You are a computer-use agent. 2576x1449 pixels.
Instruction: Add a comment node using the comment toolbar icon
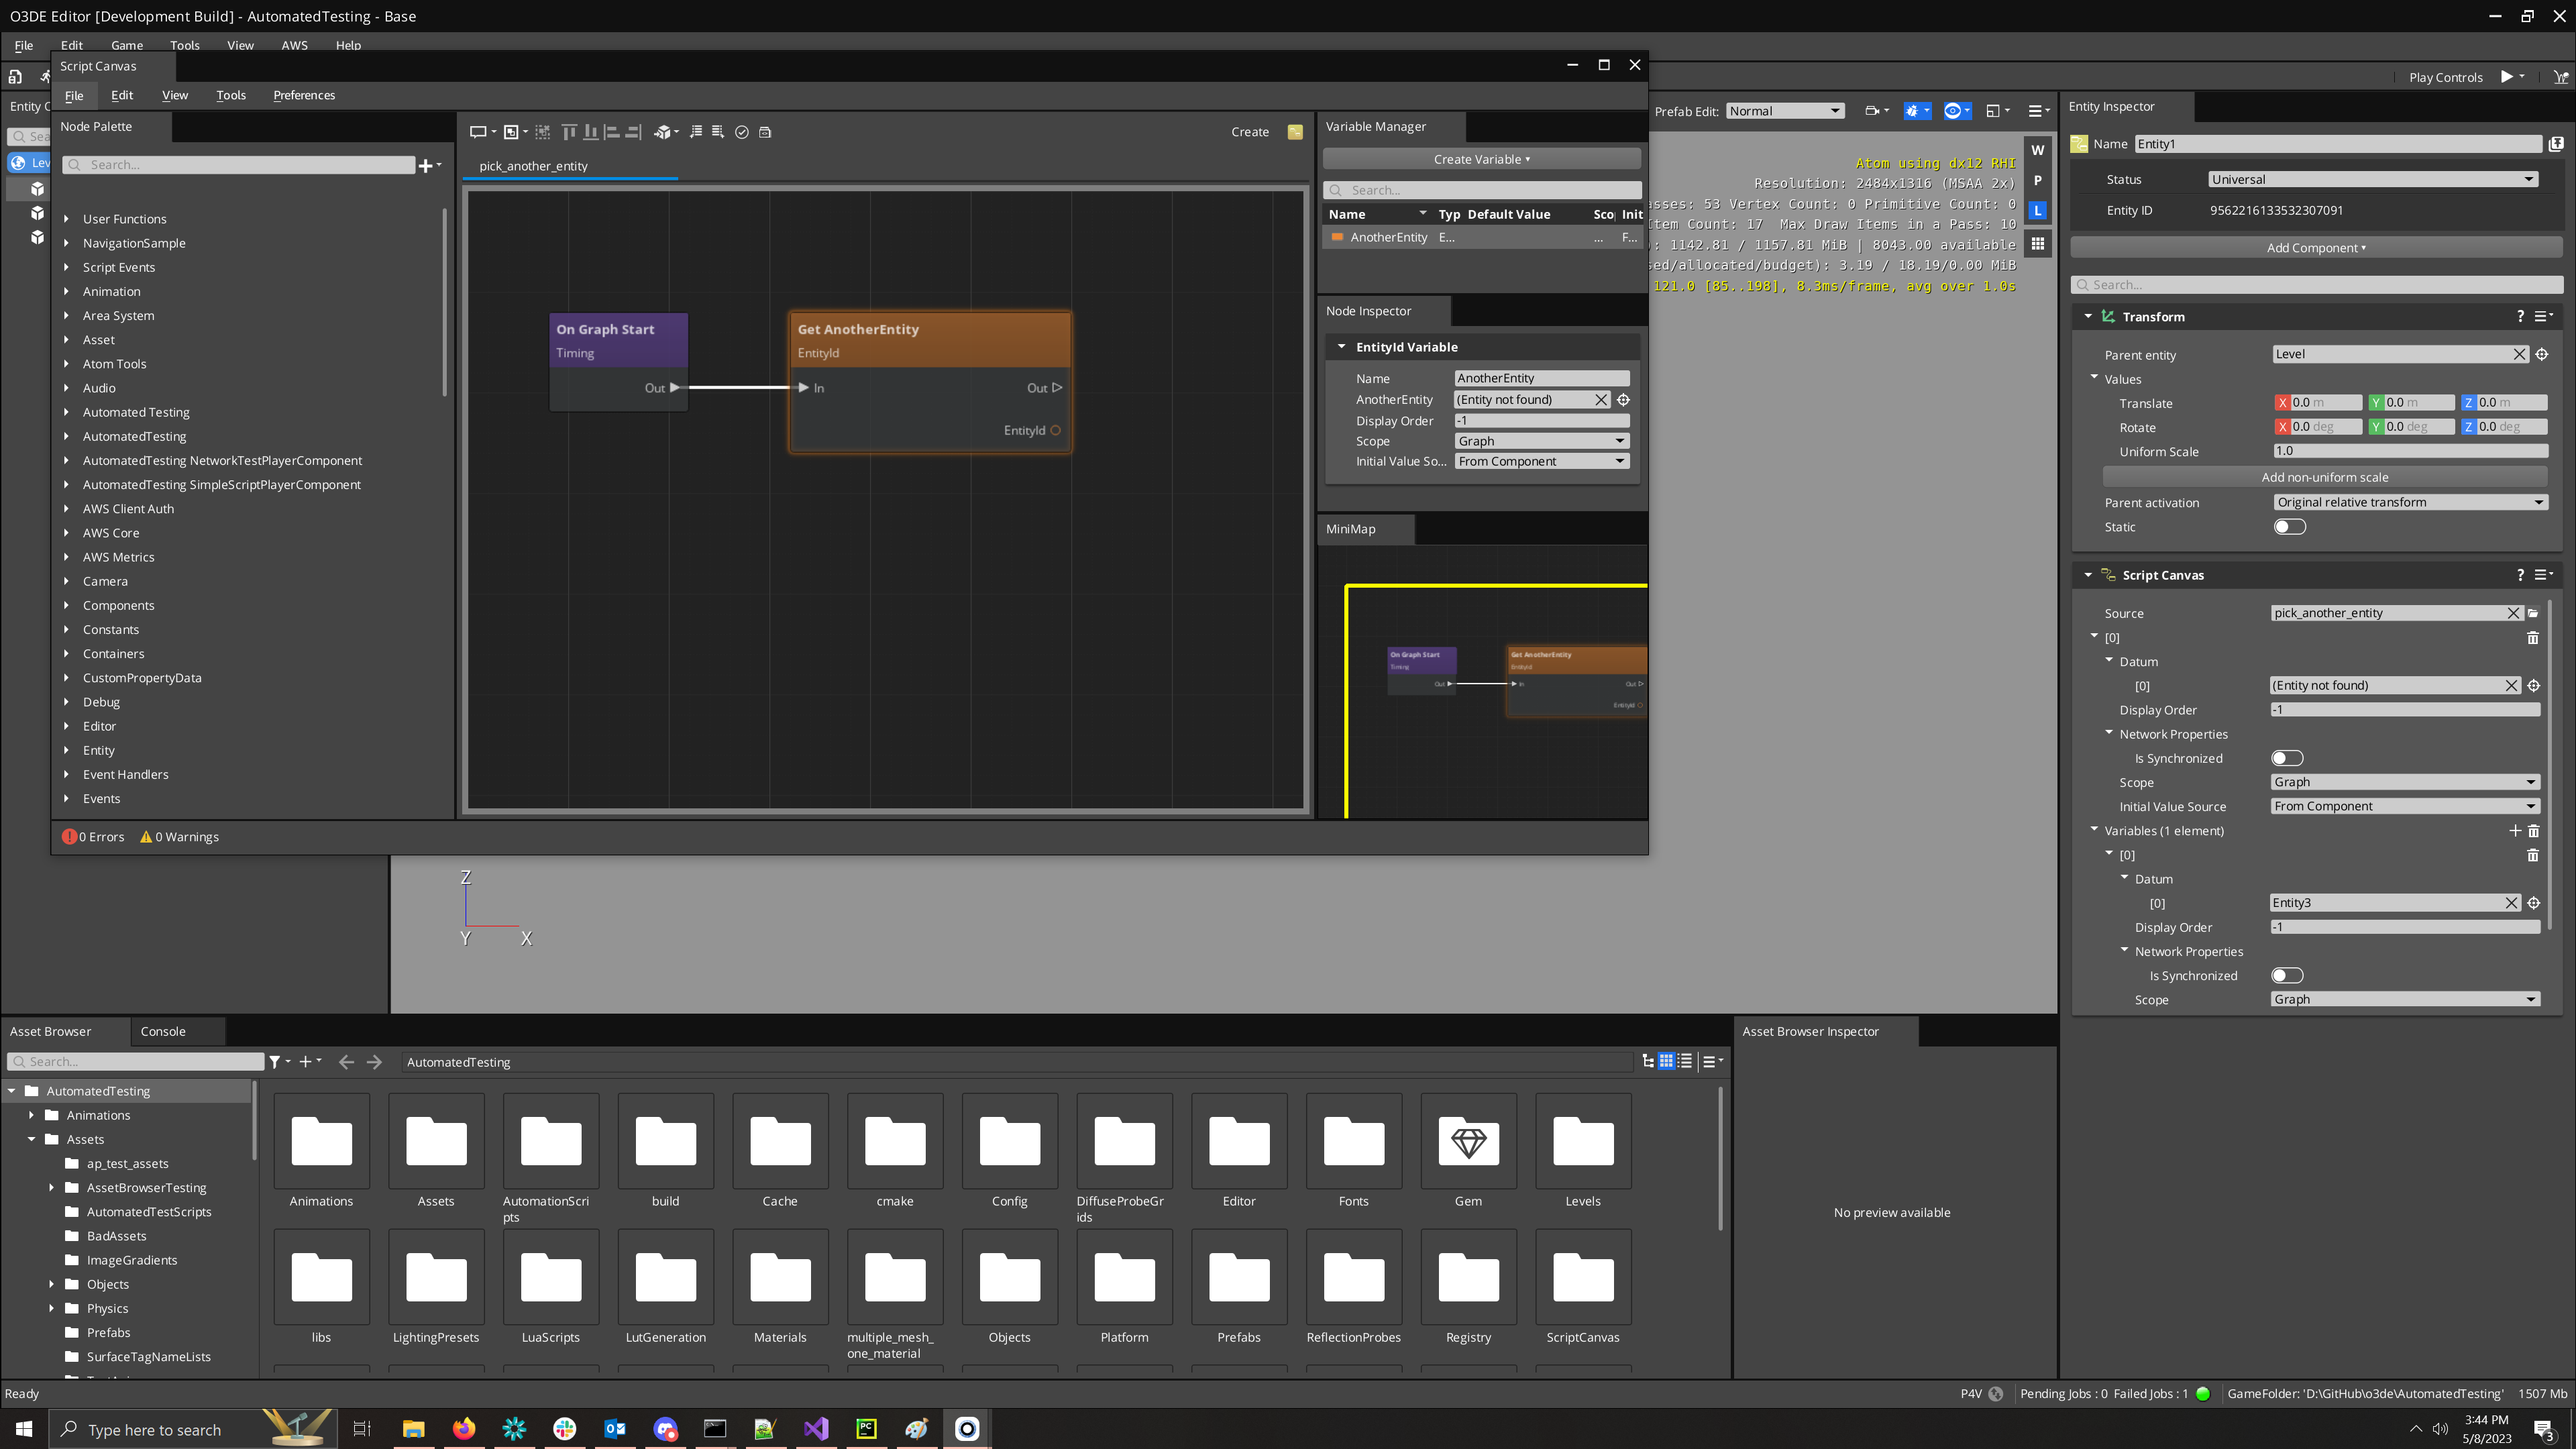point(479,131)
